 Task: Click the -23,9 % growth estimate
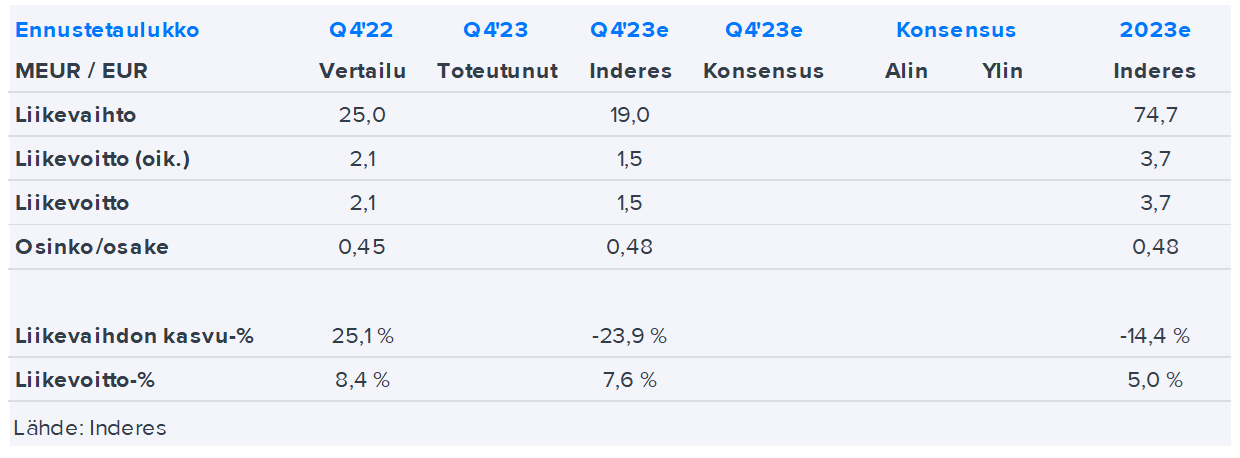628,336
